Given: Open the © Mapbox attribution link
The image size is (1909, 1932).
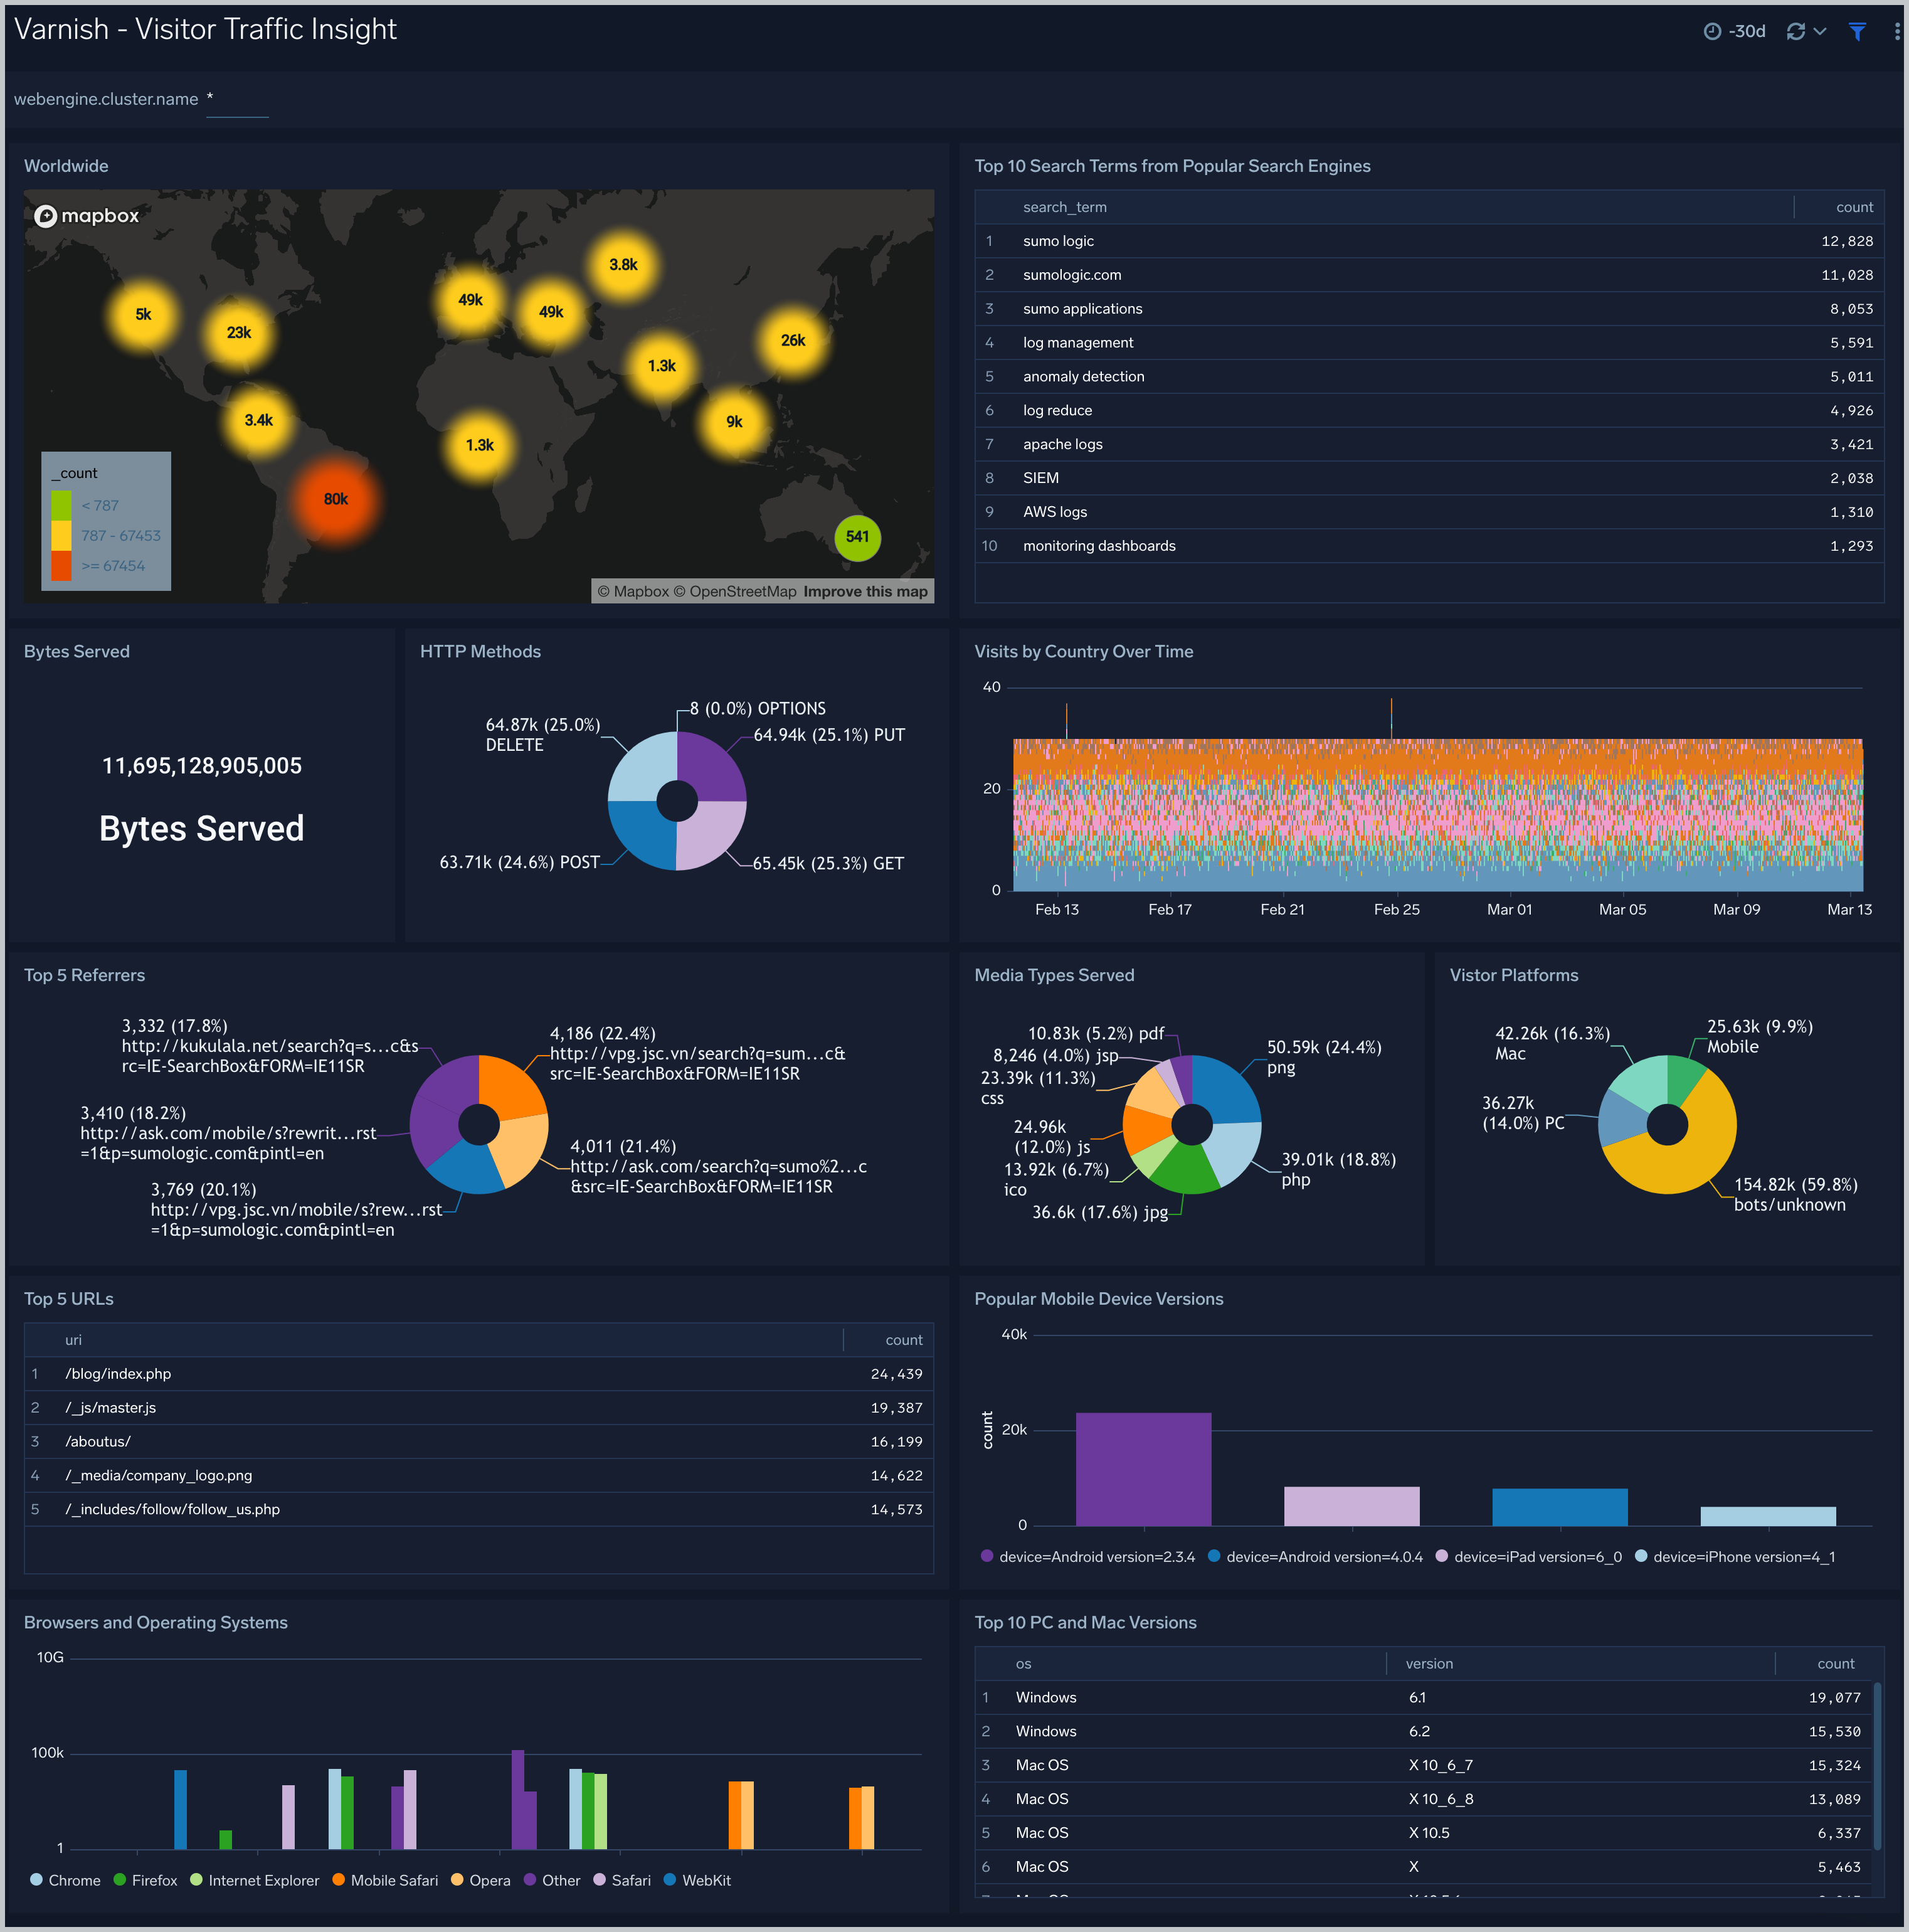Looking at the screenshot, I should (633, 592).
